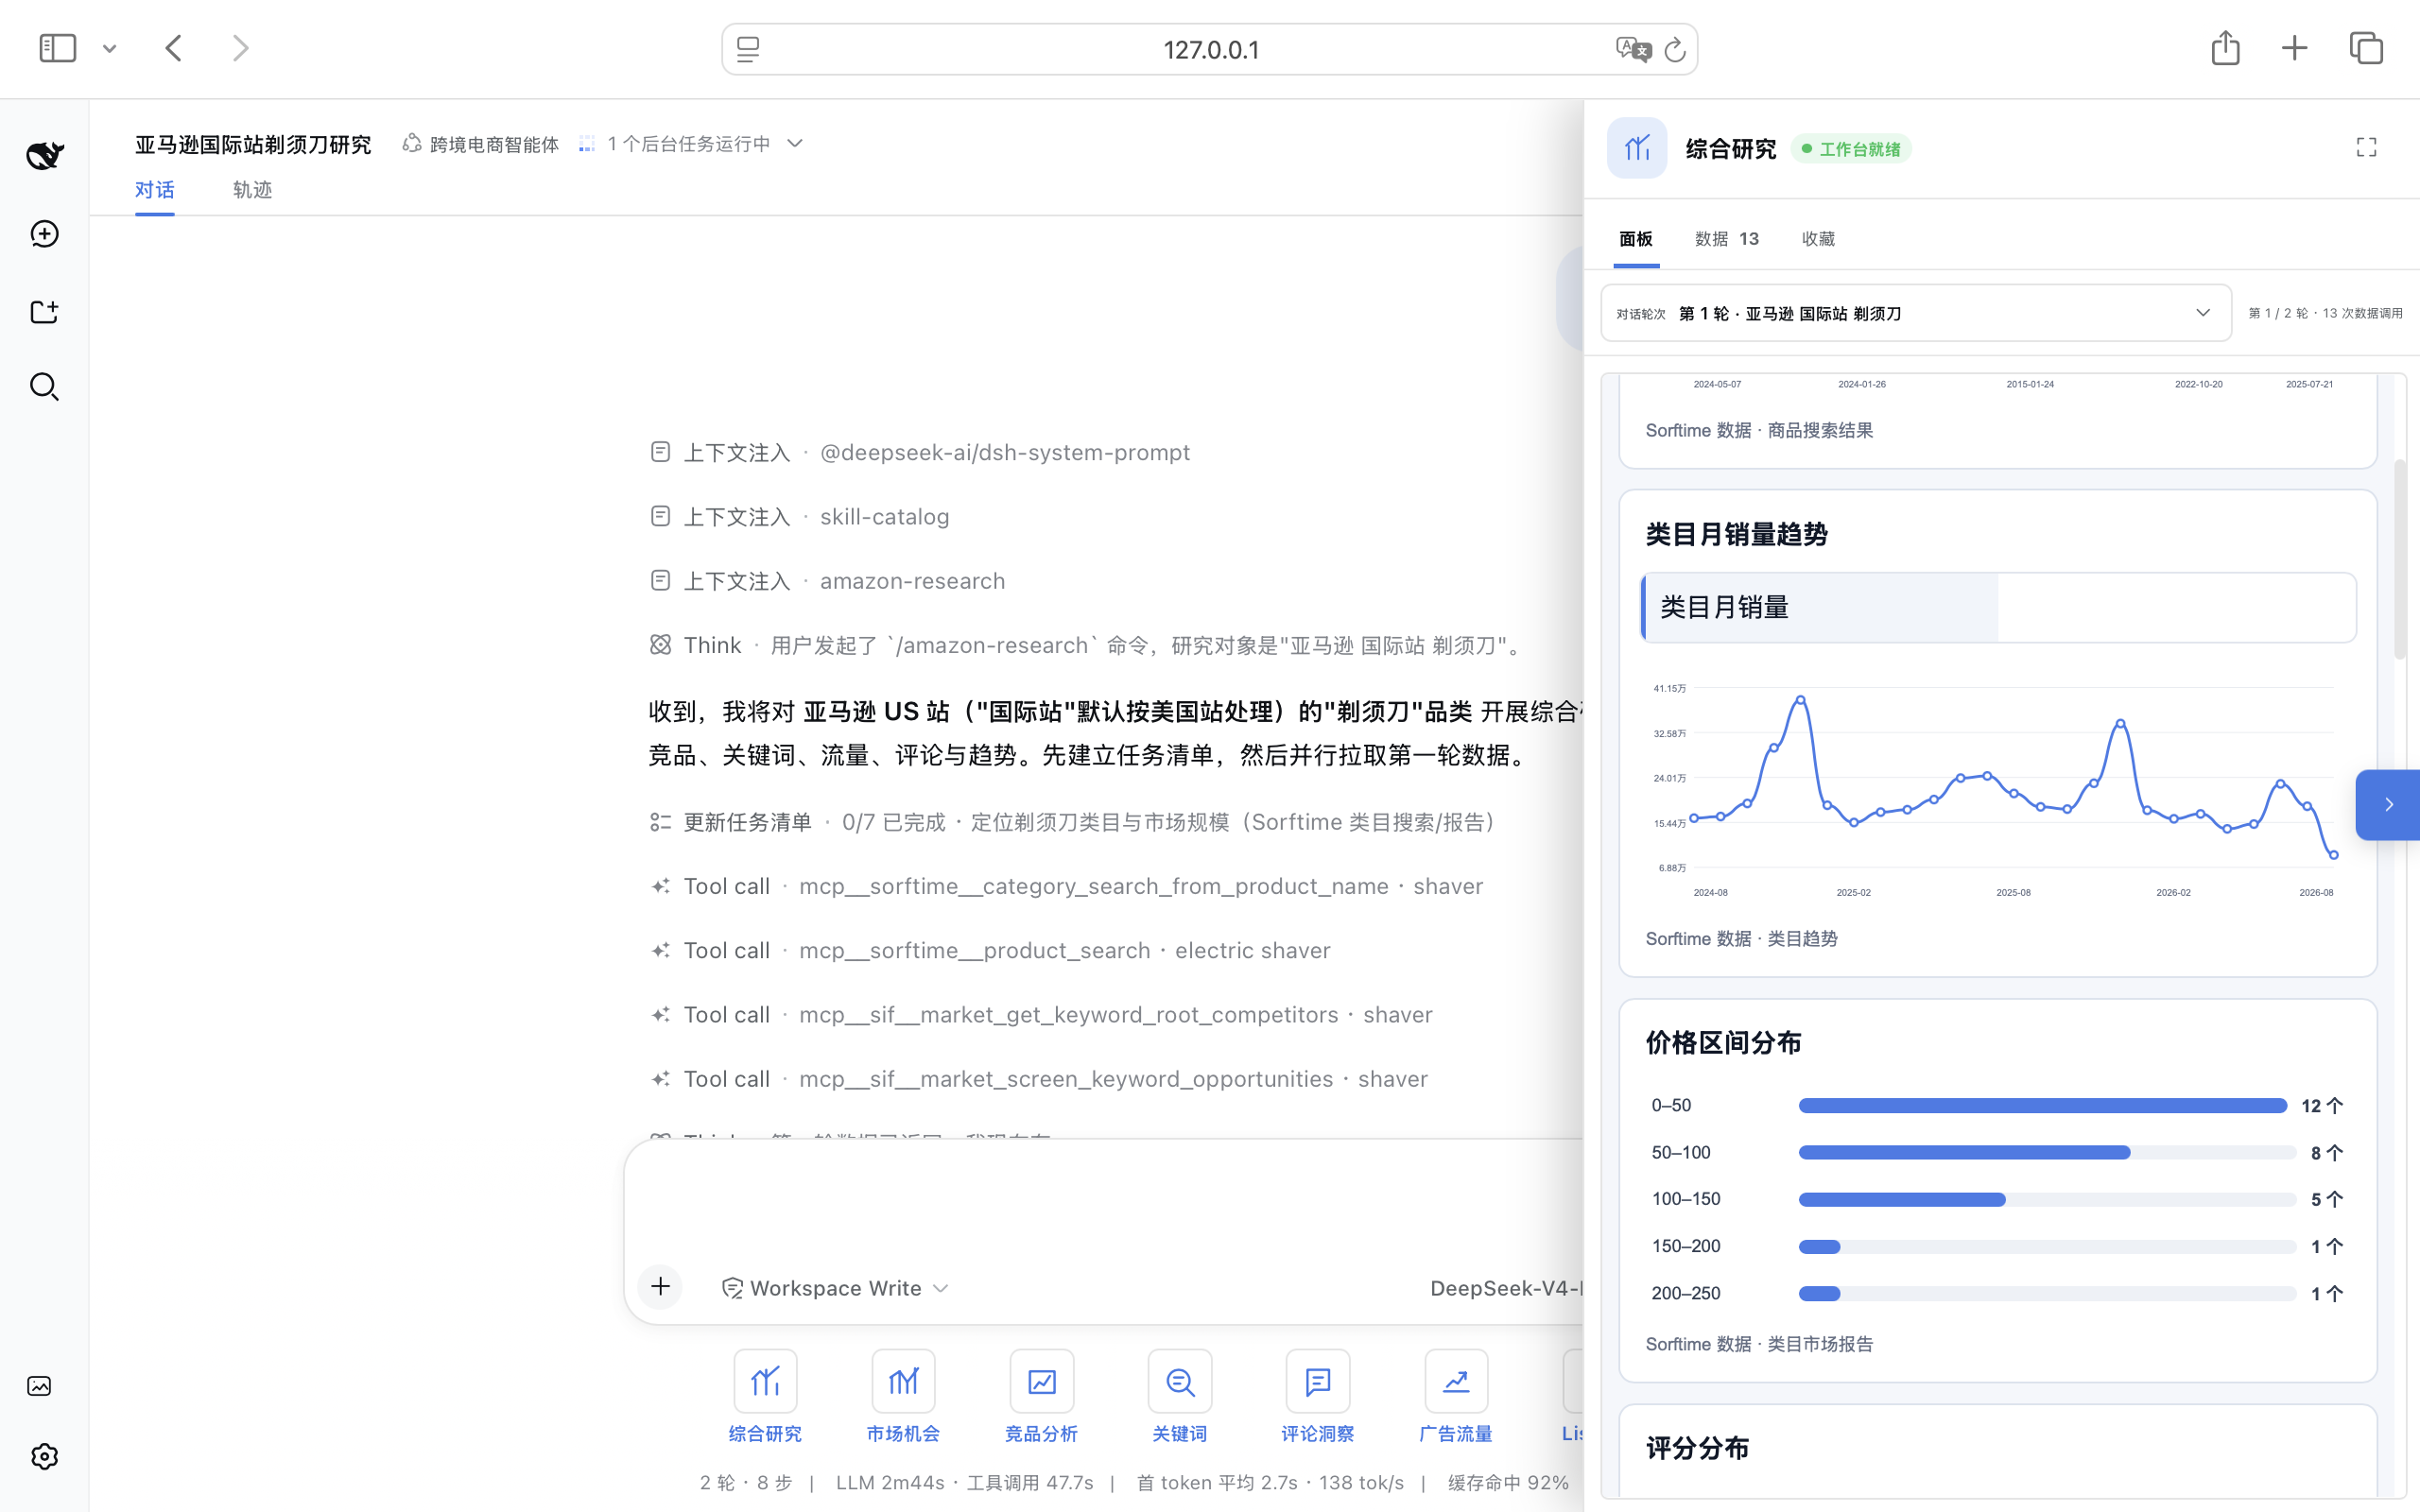The width and height of the screenshot is (2420, 1512).
Task: Open settings gear in left sidebar
Action: pyautogui.click(x=44, y=1457)
